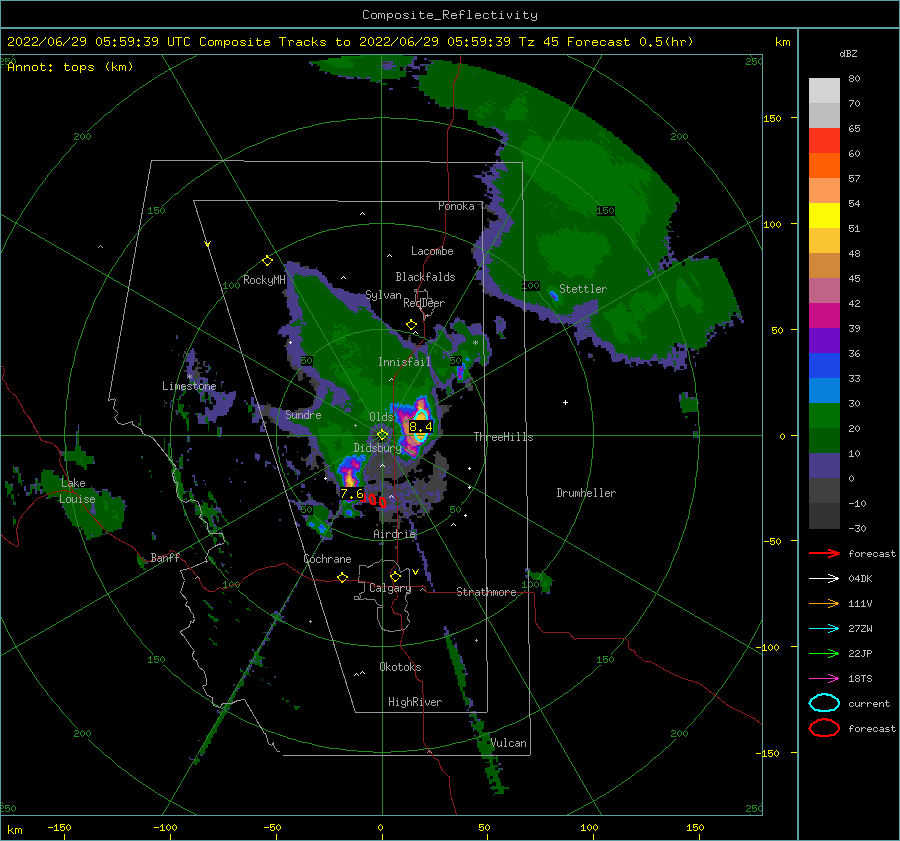This screenshot has width=900, height=841.
Task: Click the RockyMH label
Action: pos(264,280)
